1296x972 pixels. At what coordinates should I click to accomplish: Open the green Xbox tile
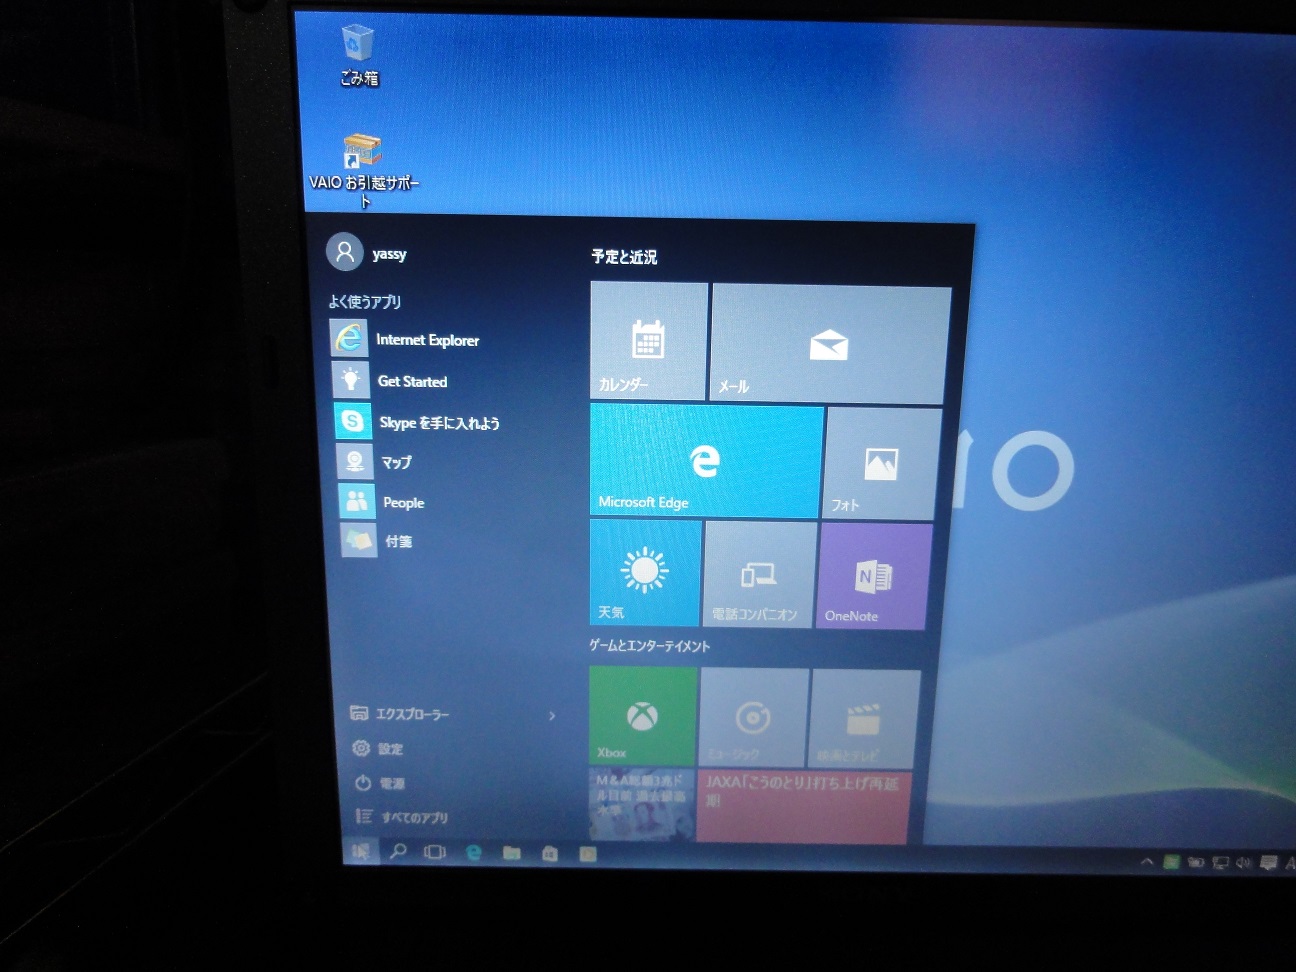(642, 716)
